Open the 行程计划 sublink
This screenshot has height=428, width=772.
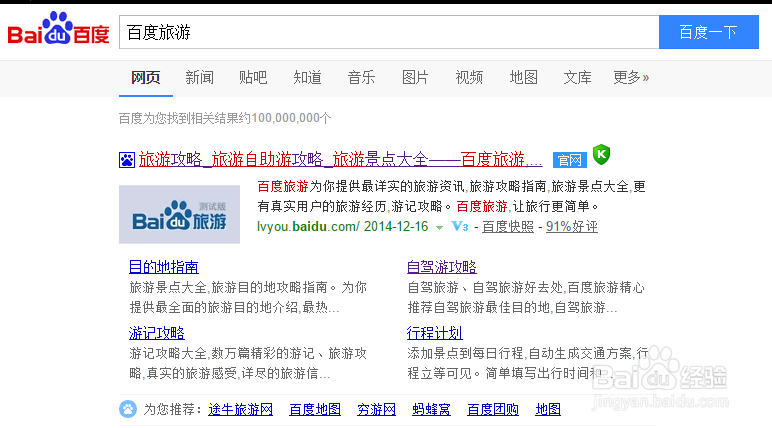435,333
